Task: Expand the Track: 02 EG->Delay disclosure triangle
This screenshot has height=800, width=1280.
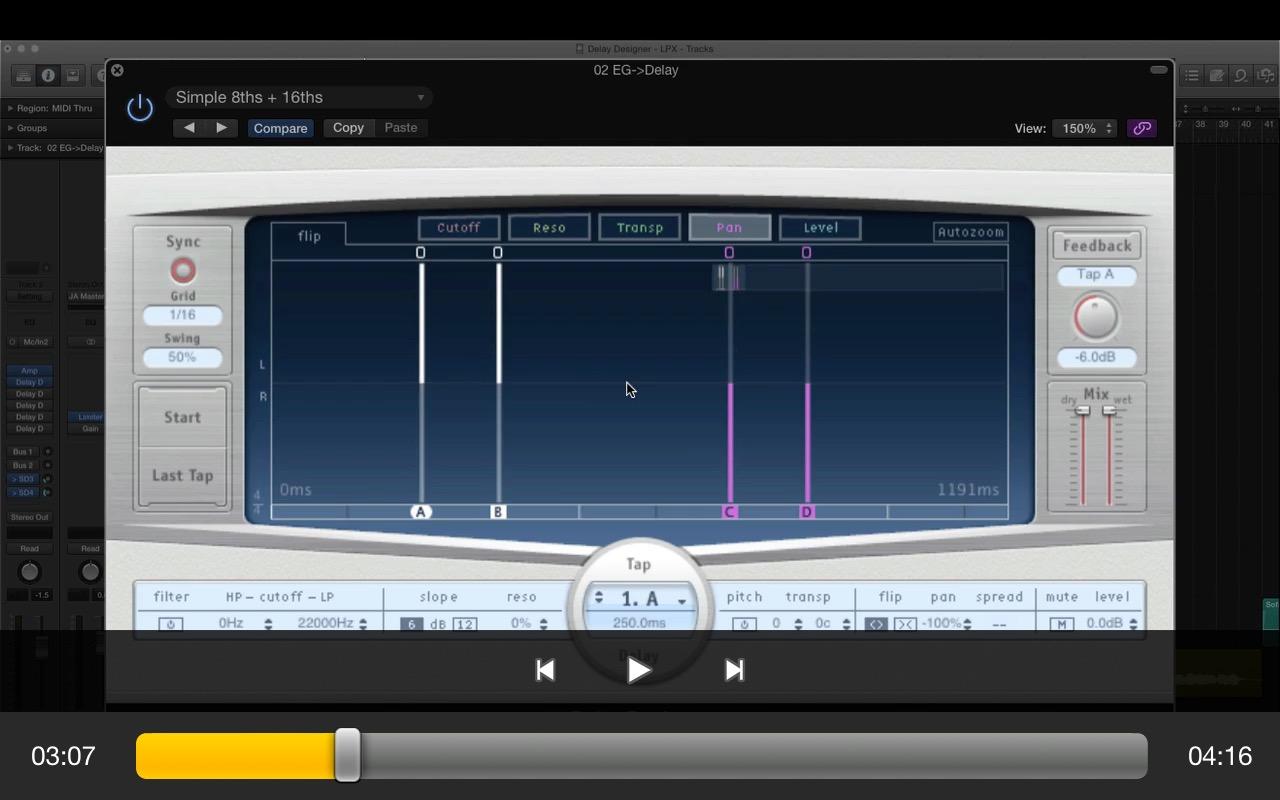Action: click(x=10, y=148)
